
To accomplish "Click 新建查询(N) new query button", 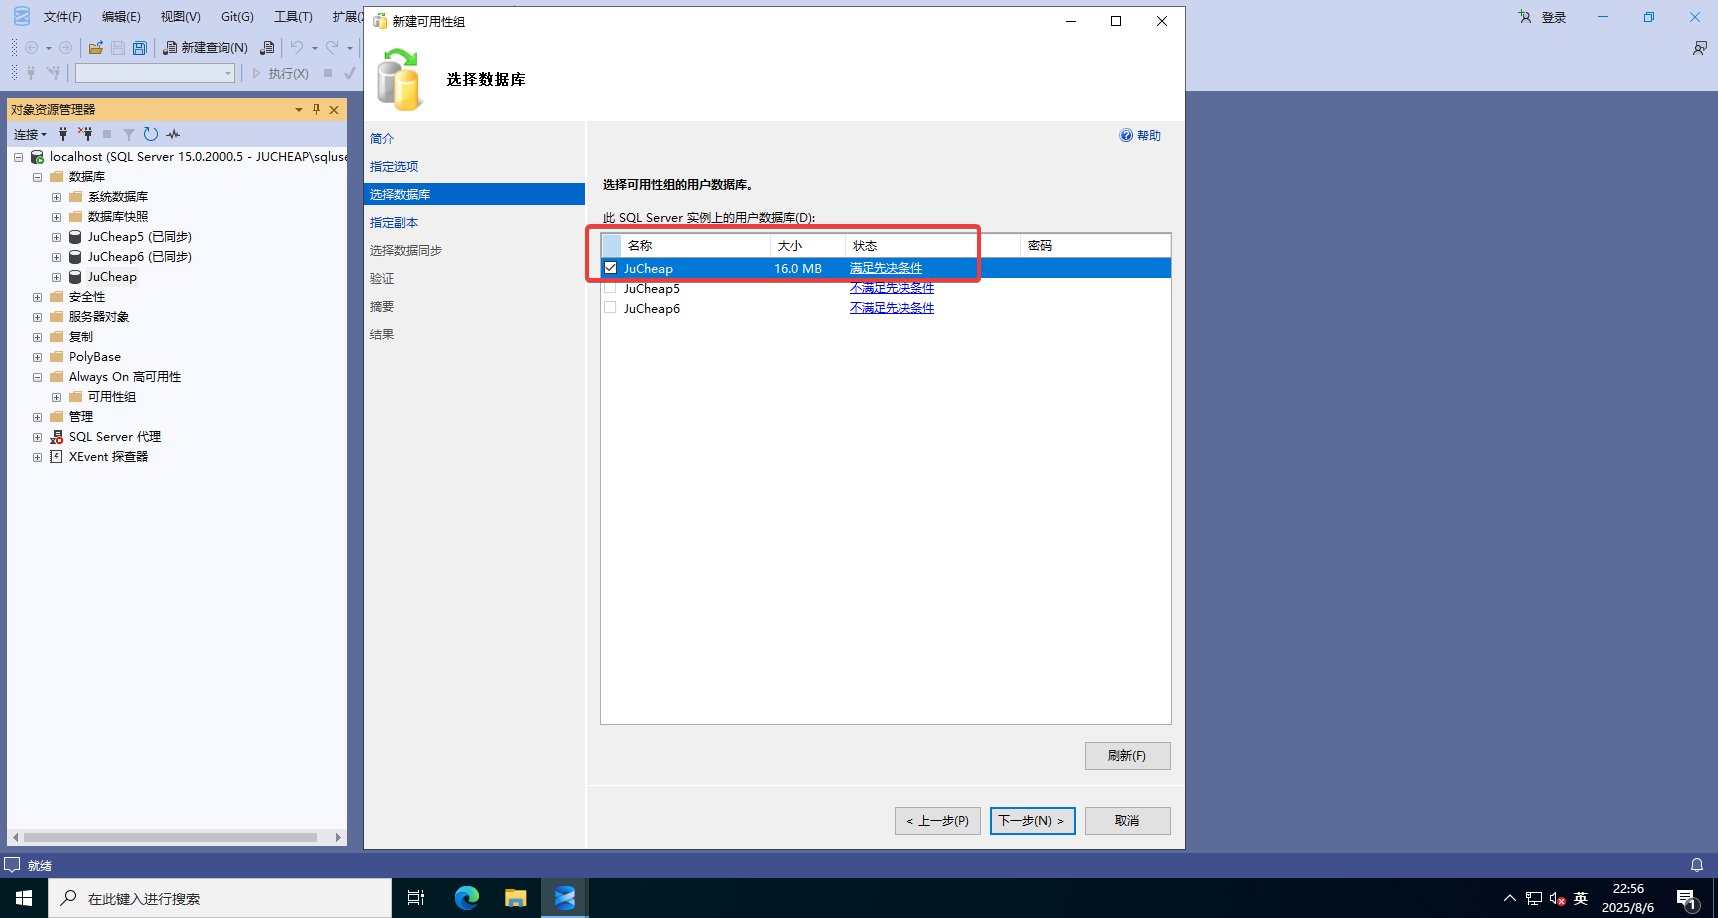I will pyautogui.click(x=206, y=47).
